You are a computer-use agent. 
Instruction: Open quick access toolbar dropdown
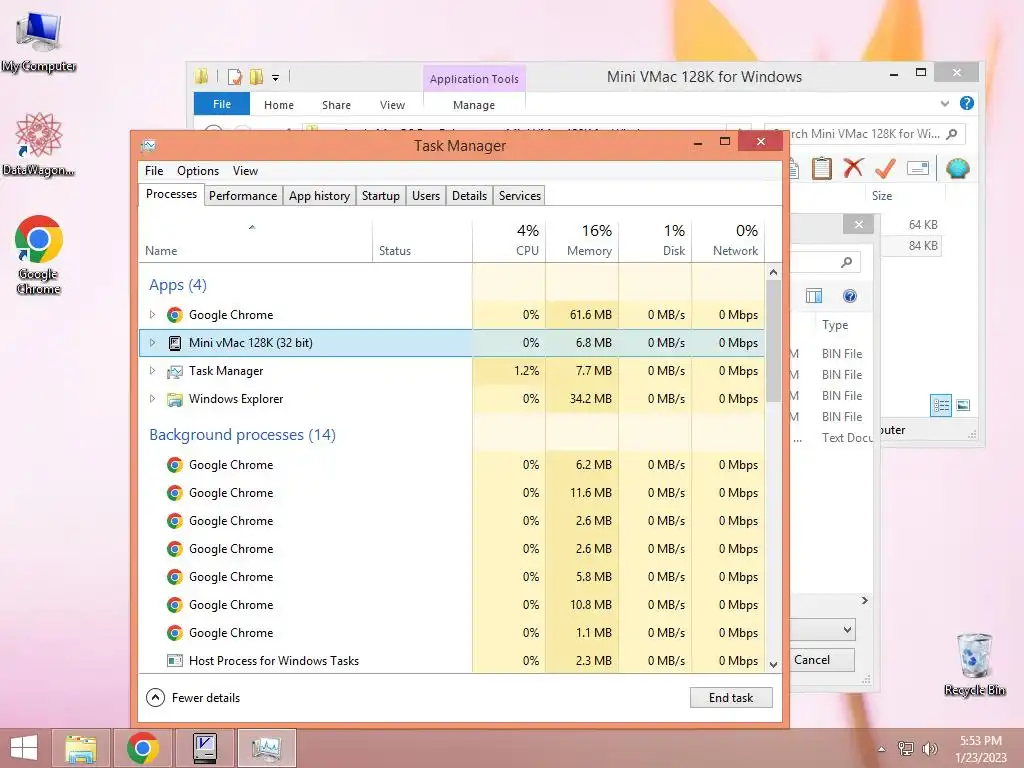pyautogui.click(x=276, y=78)
